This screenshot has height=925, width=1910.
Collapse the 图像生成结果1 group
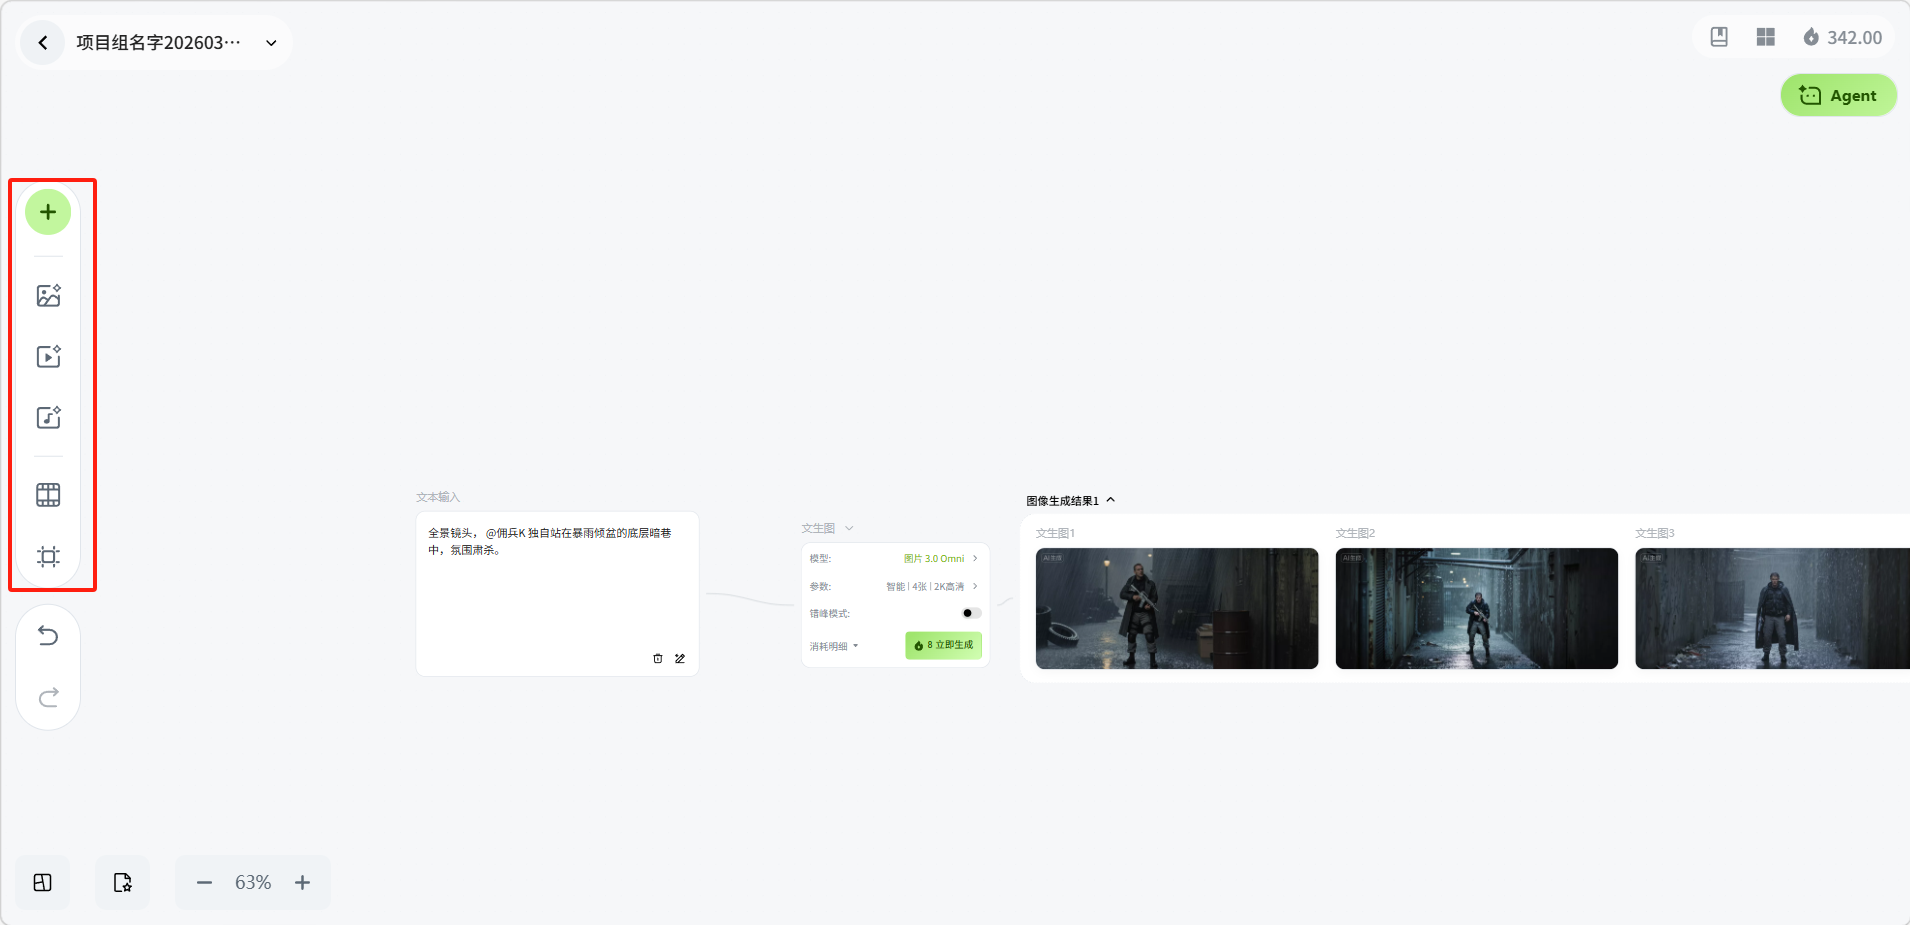click(x=1110, y=501)
